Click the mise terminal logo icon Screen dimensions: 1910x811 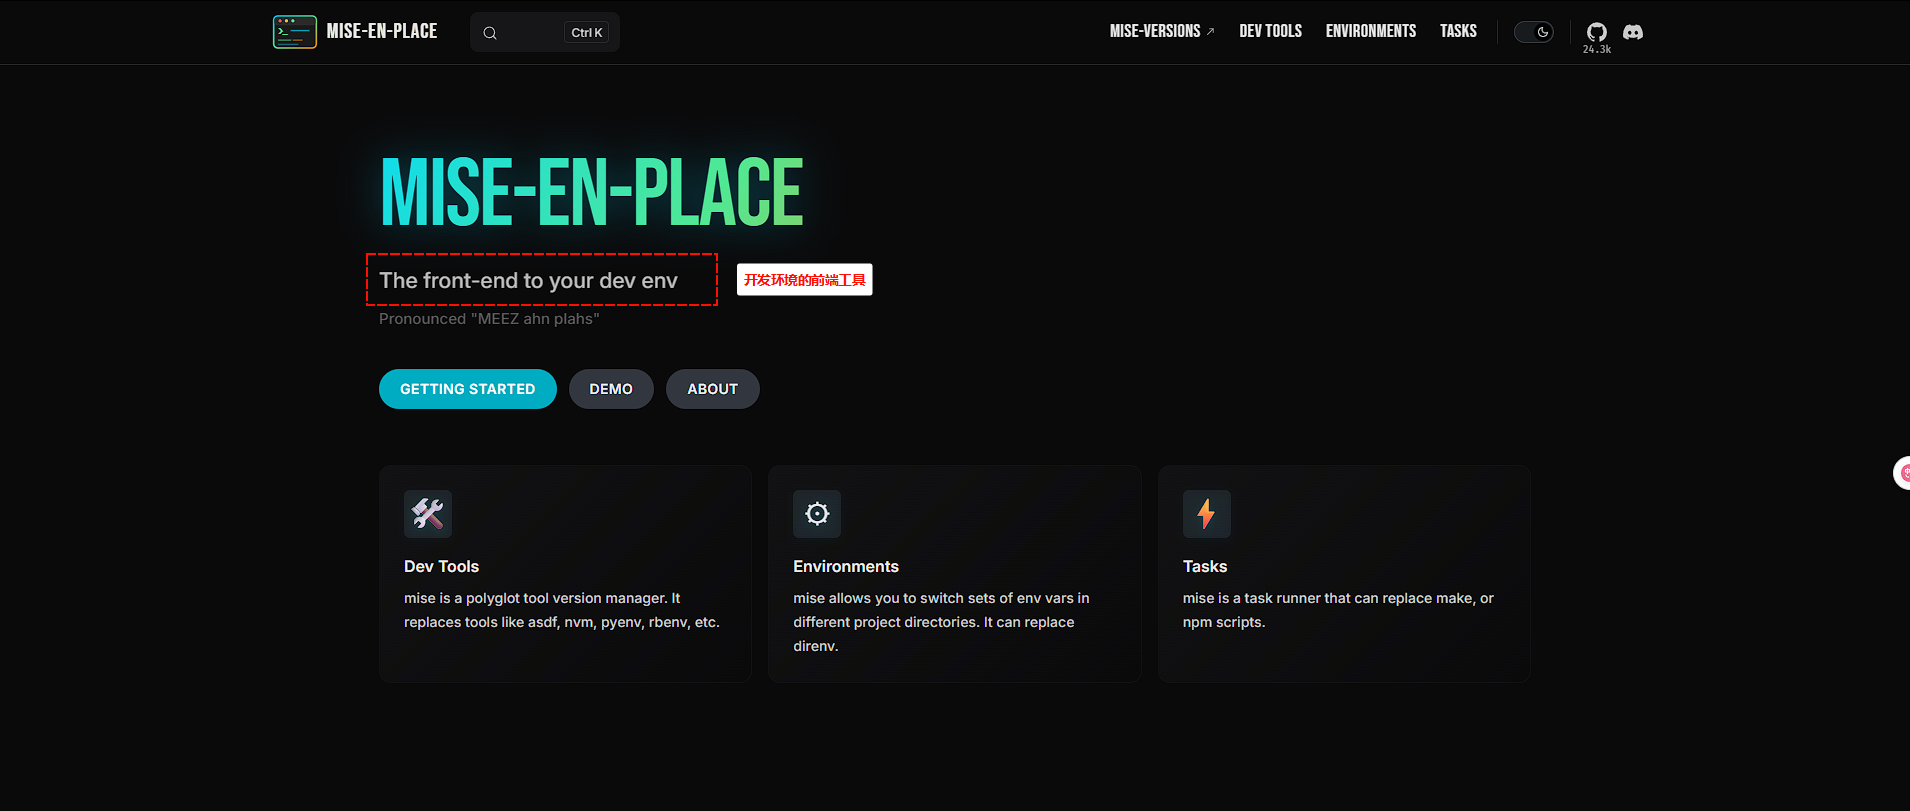tap(294, 32)
